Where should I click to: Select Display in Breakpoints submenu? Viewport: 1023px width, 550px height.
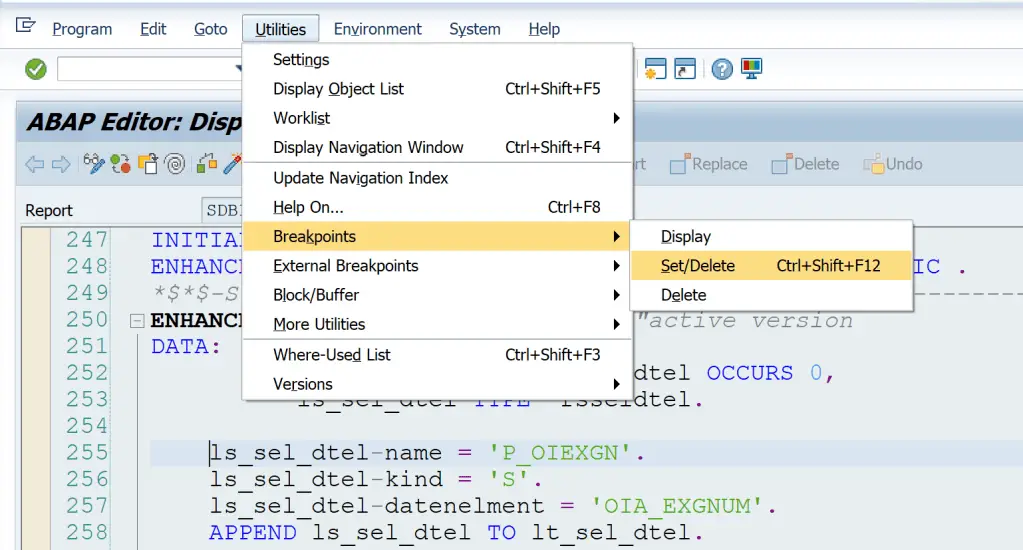(x=771, y=236)
